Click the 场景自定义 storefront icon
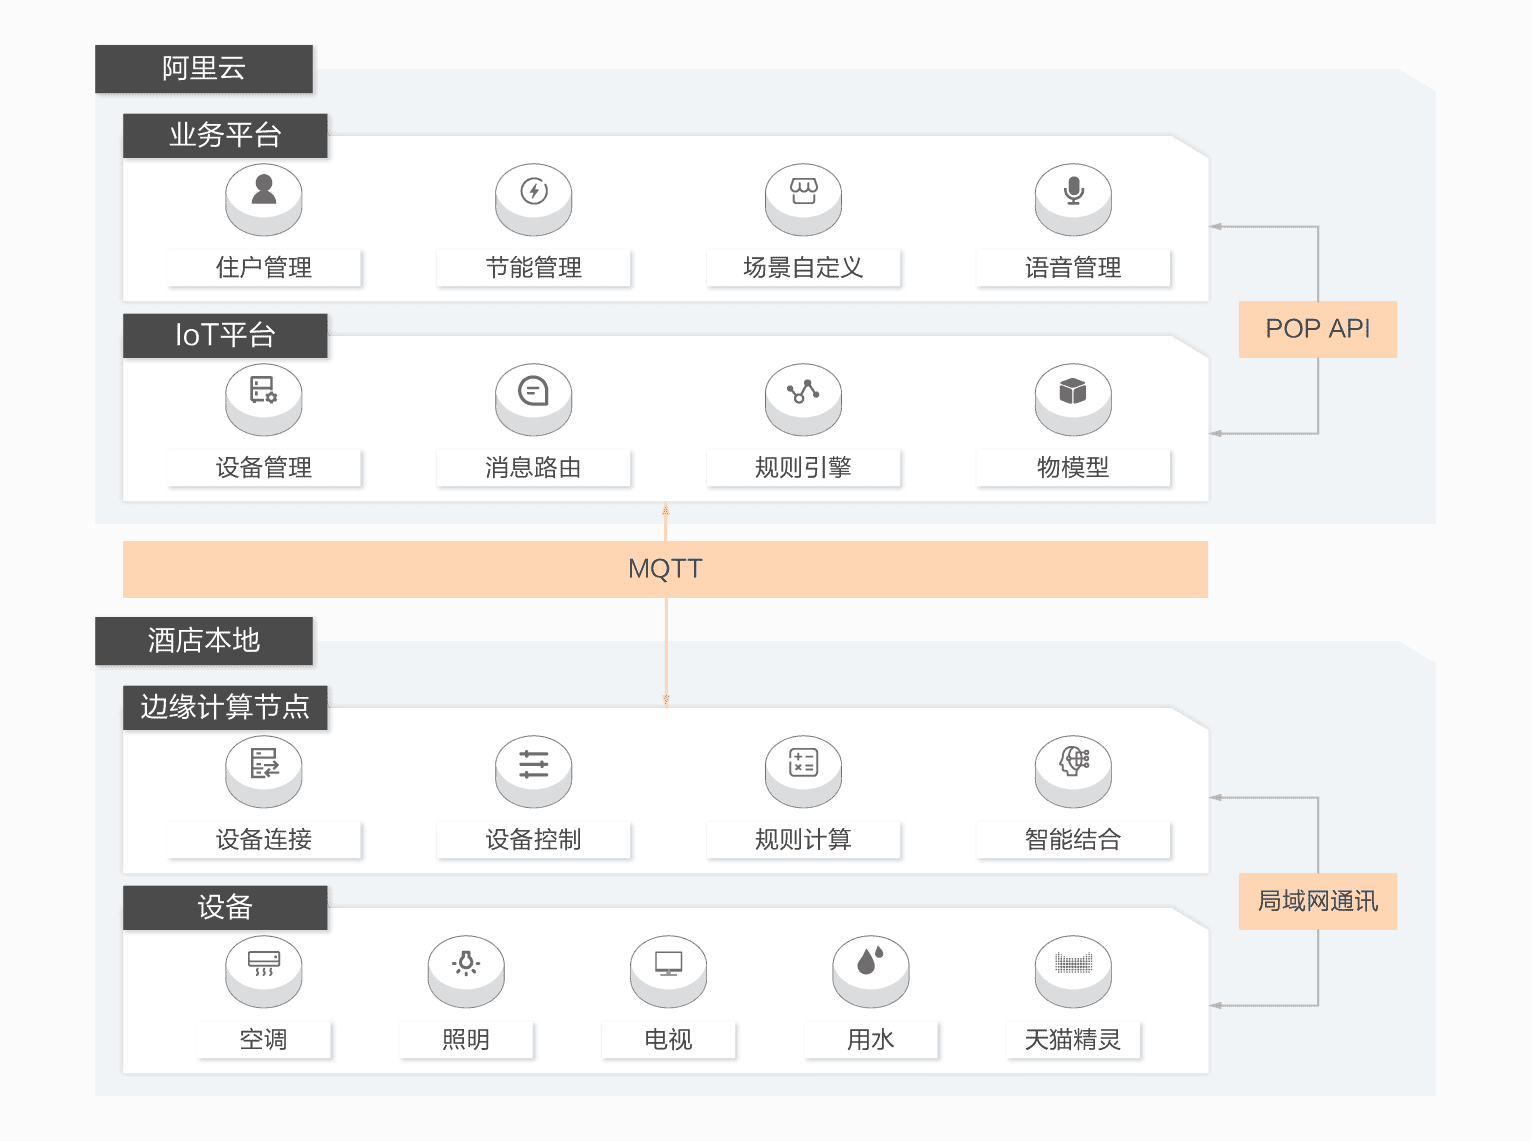This screenshot has height=1141, width=1531. 803,190
